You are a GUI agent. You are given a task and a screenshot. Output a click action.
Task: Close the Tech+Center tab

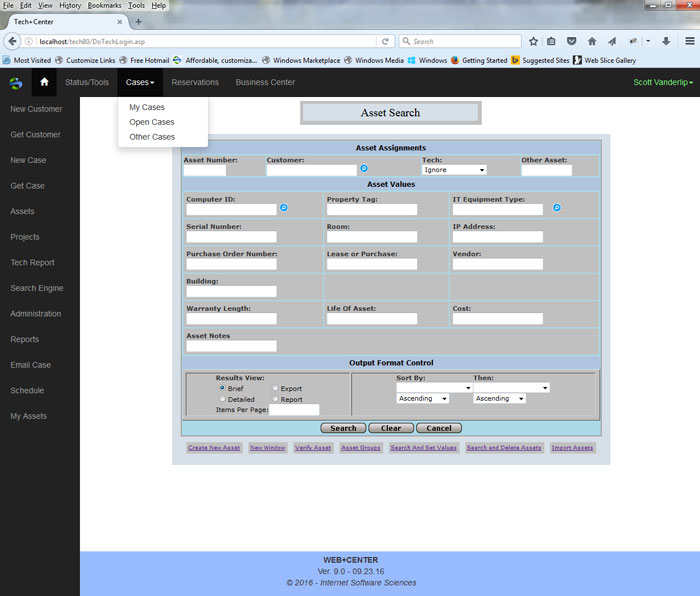pos(120,21)
